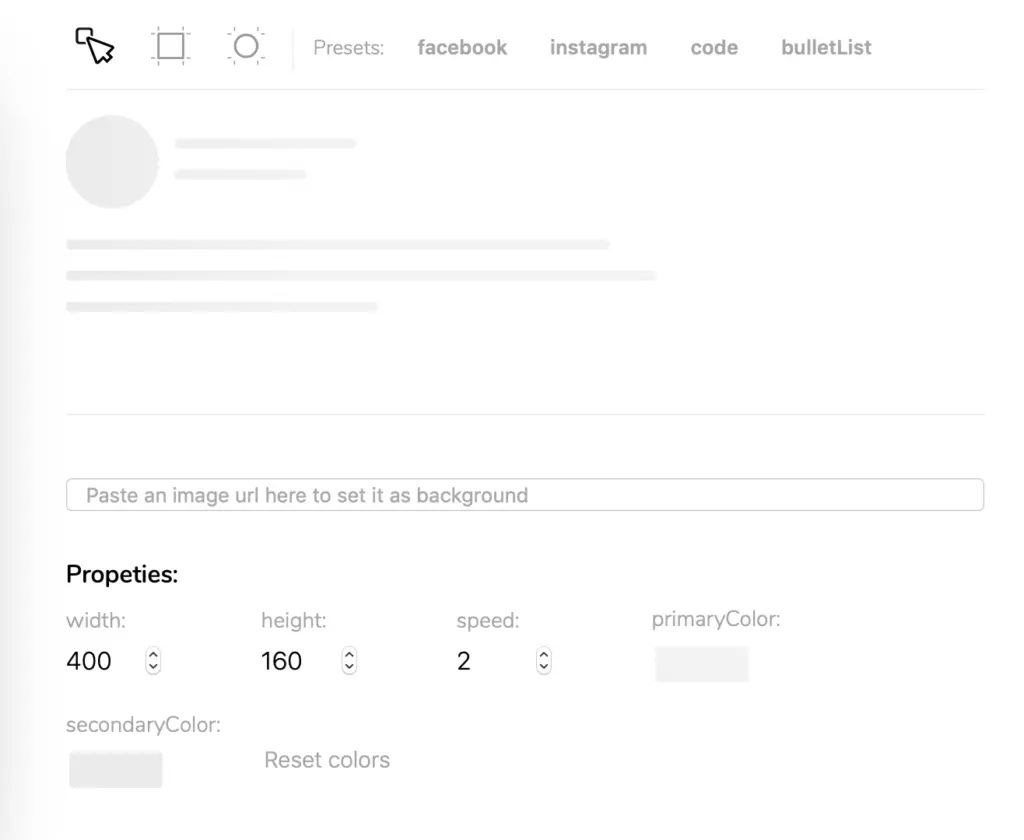
Task: Click the top title bar skeleton line
Action: (x=265, y=143)
